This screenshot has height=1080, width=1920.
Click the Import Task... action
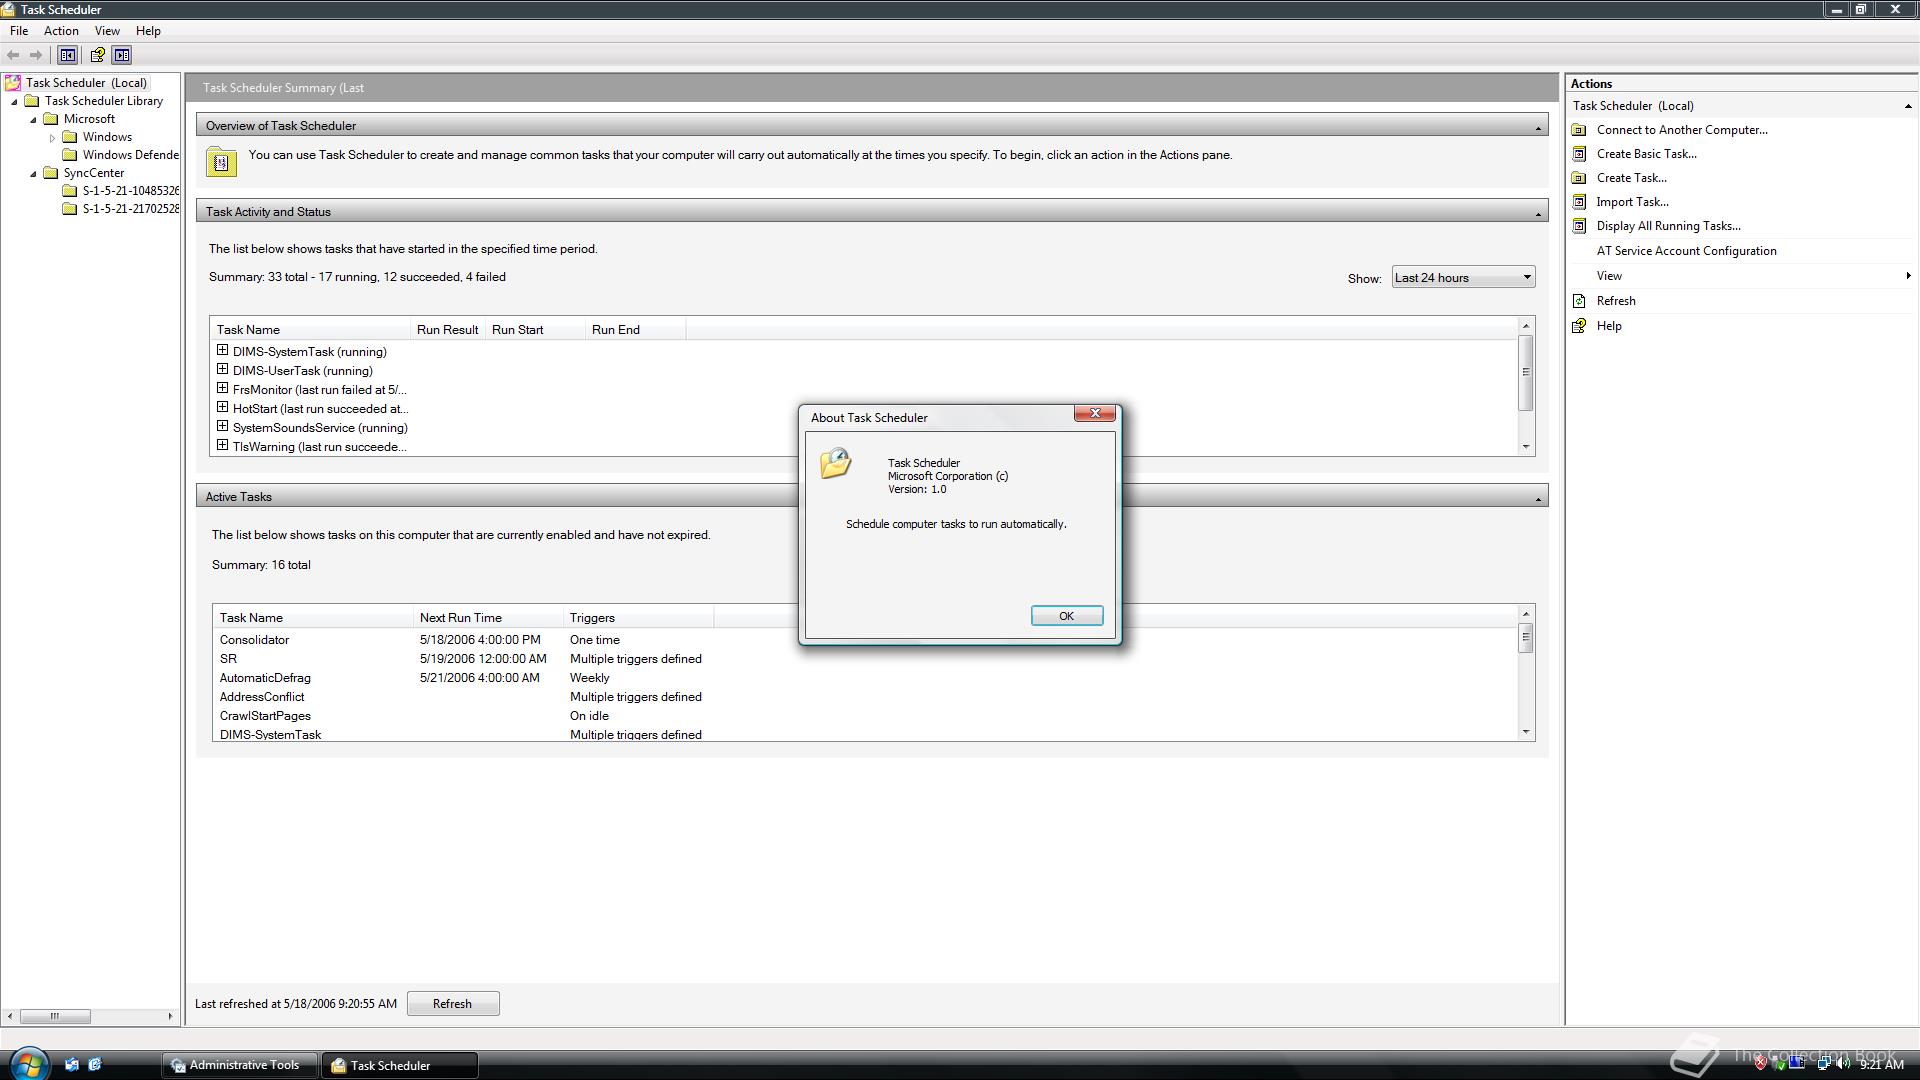(x=1632, y=202)
